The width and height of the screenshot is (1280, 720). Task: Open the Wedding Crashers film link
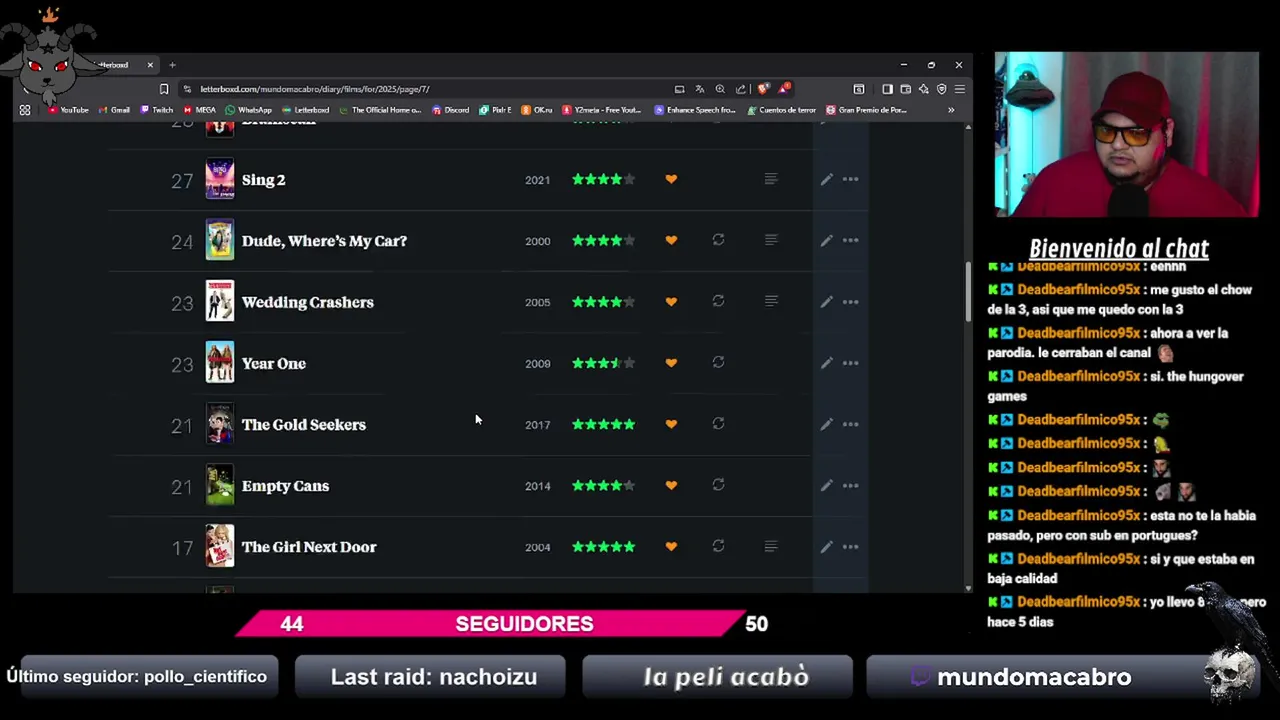coord(307,302)
